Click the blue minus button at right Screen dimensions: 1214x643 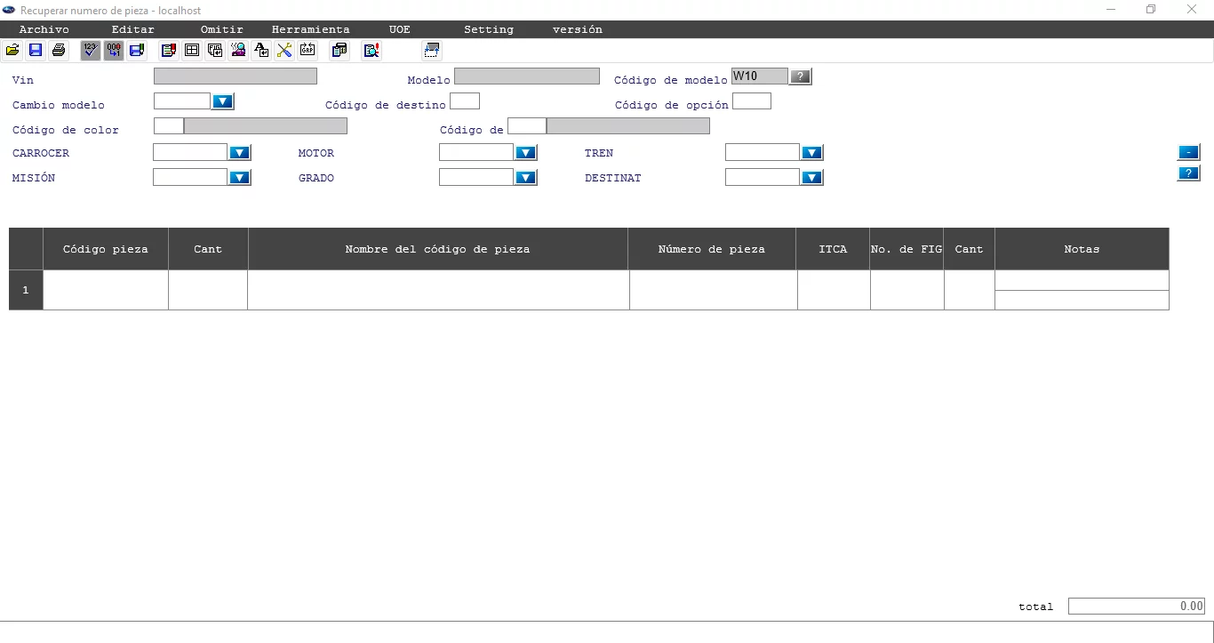coord(1188,152)
